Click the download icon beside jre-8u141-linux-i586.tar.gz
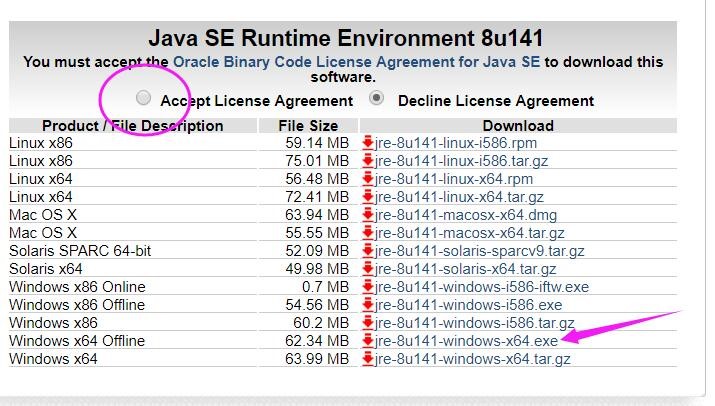Image resolution: width=715 pixels, height=406 pixels. 368,161
